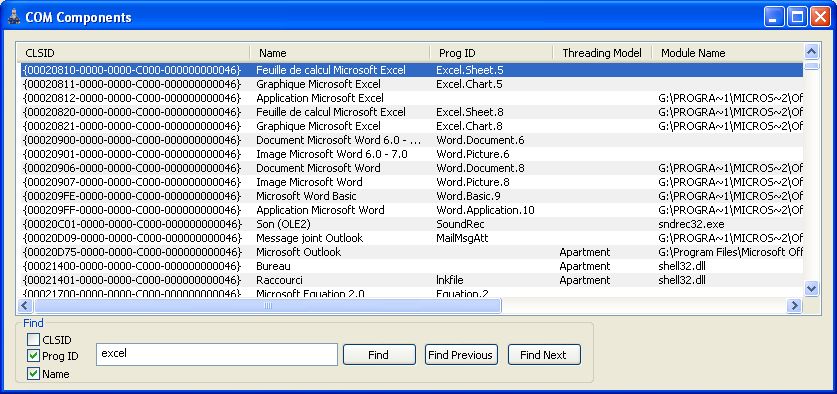Select the Excel.Chart.5 row
This screenshot has height=394, width=837.
(412, 84)
